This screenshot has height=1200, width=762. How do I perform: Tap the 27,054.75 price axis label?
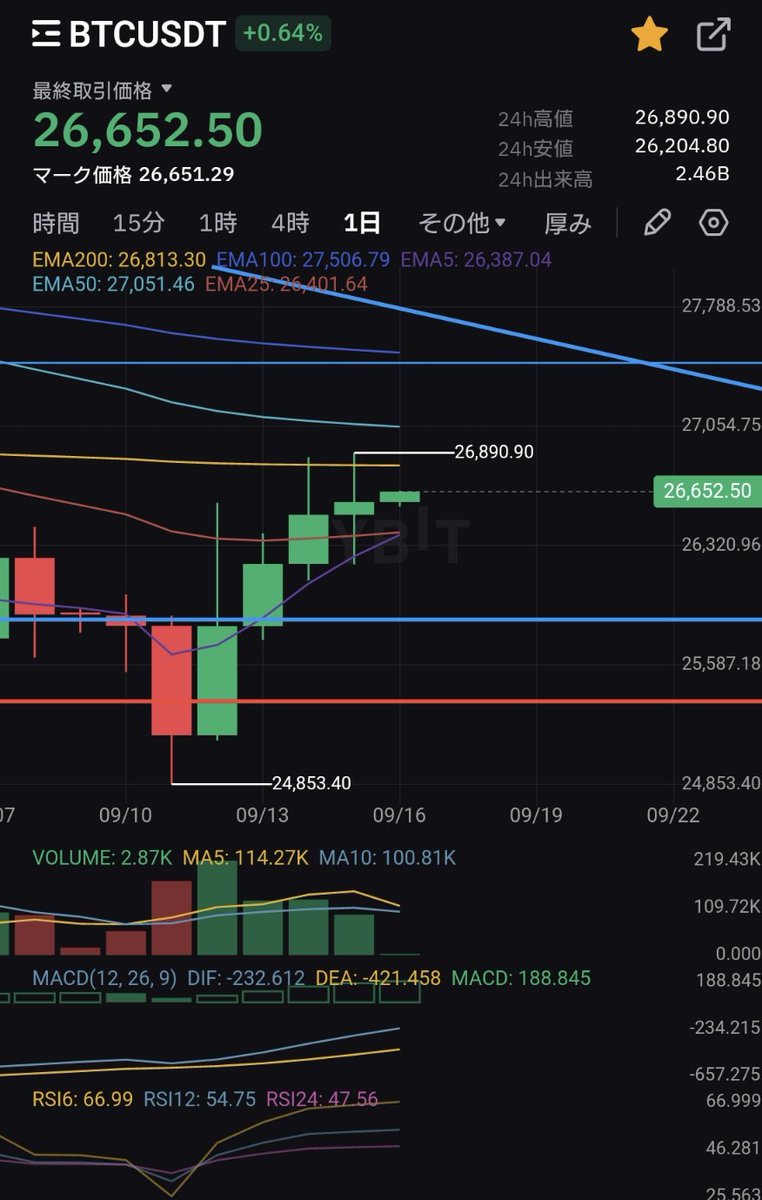click(x=721, y=424)
